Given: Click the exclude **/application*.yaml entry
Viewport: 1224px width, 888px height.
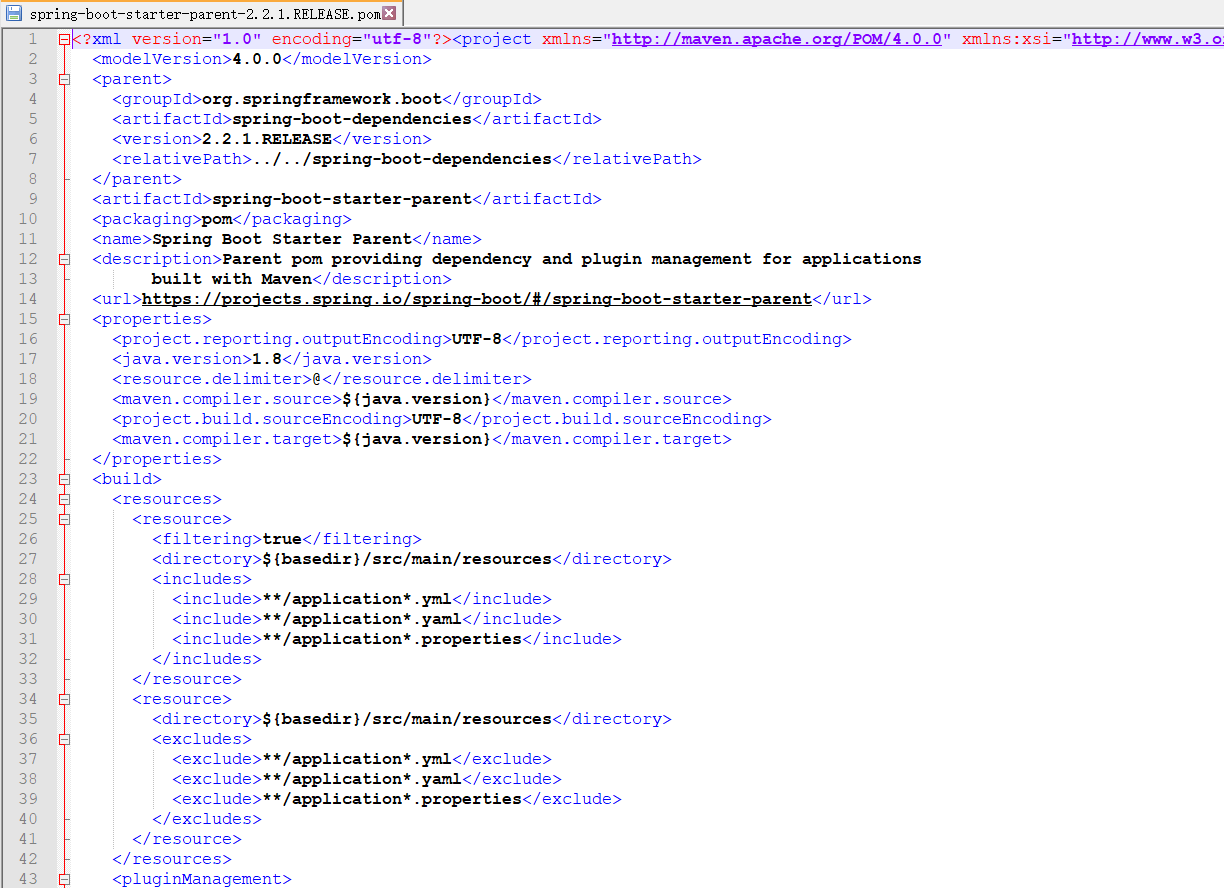Looking at the screenshot, I should coord(367,779).
